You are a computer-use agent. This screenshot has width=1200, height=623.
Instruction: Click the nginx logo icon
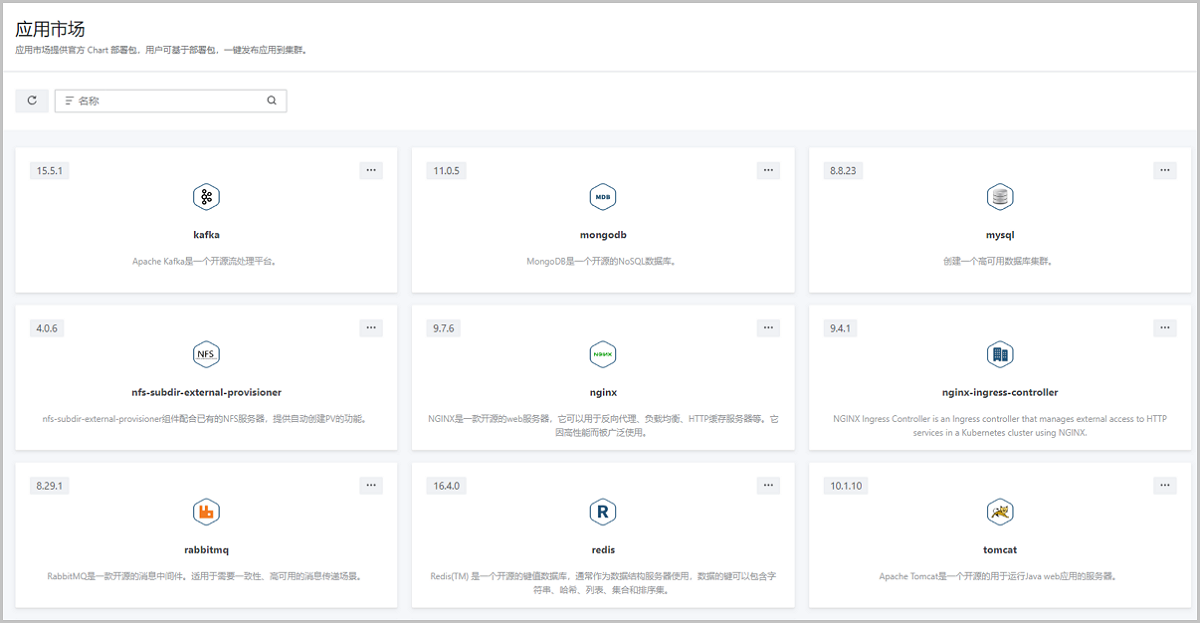(603, 354)
